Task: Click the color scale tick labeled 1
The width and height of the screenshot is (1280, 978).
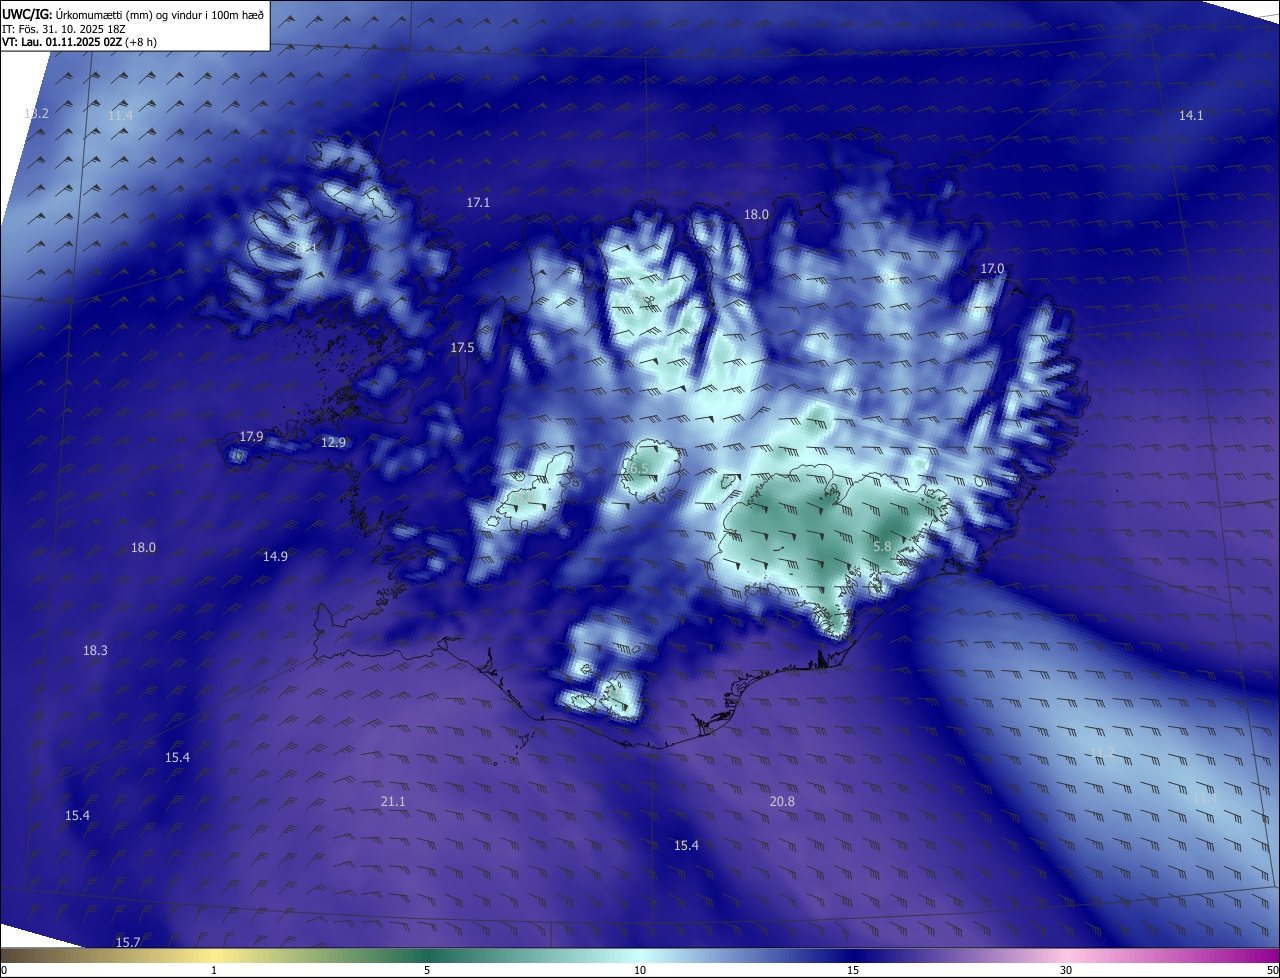Action: click(x=214, y=970)
